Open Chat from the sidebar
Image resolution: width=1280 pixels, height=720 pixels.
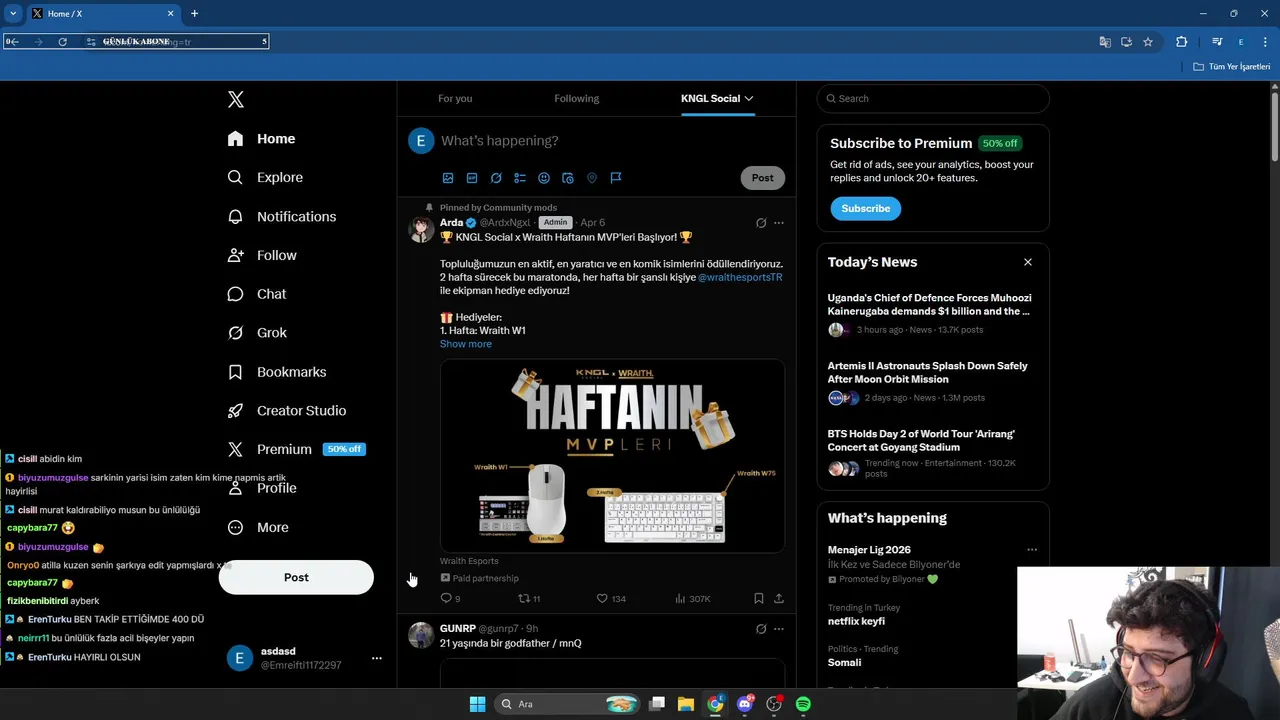pyautogui.click(x=256, y=294)
